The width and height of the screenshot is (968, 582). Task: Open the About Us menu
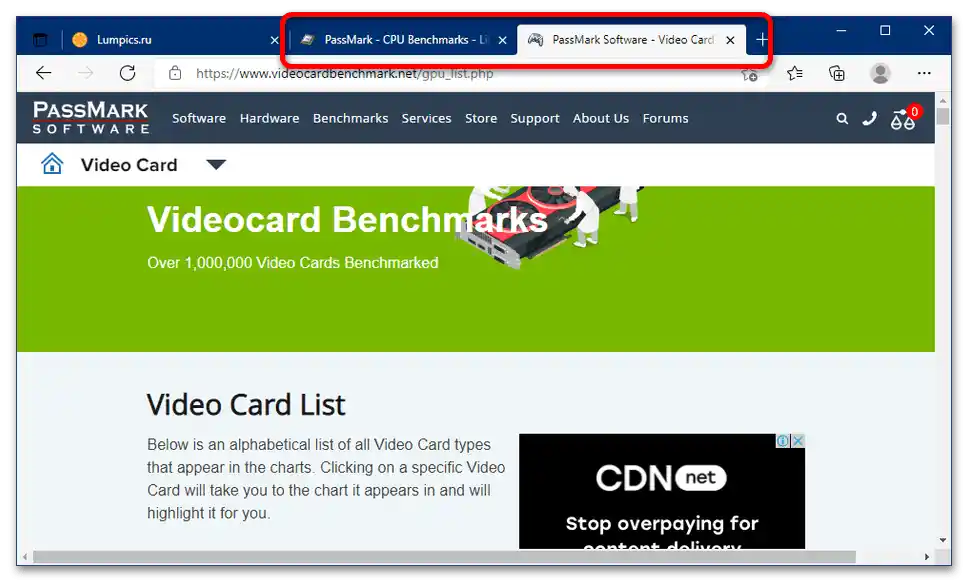point(601,118)
